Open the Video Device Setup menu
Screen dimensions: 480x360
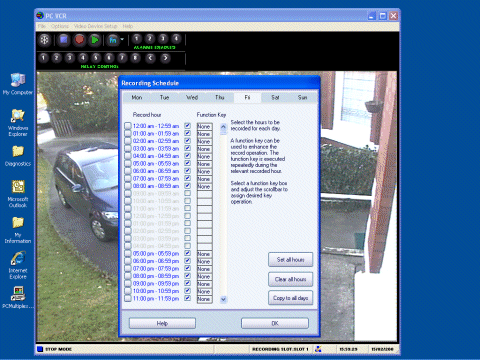(x=96, y=26)
